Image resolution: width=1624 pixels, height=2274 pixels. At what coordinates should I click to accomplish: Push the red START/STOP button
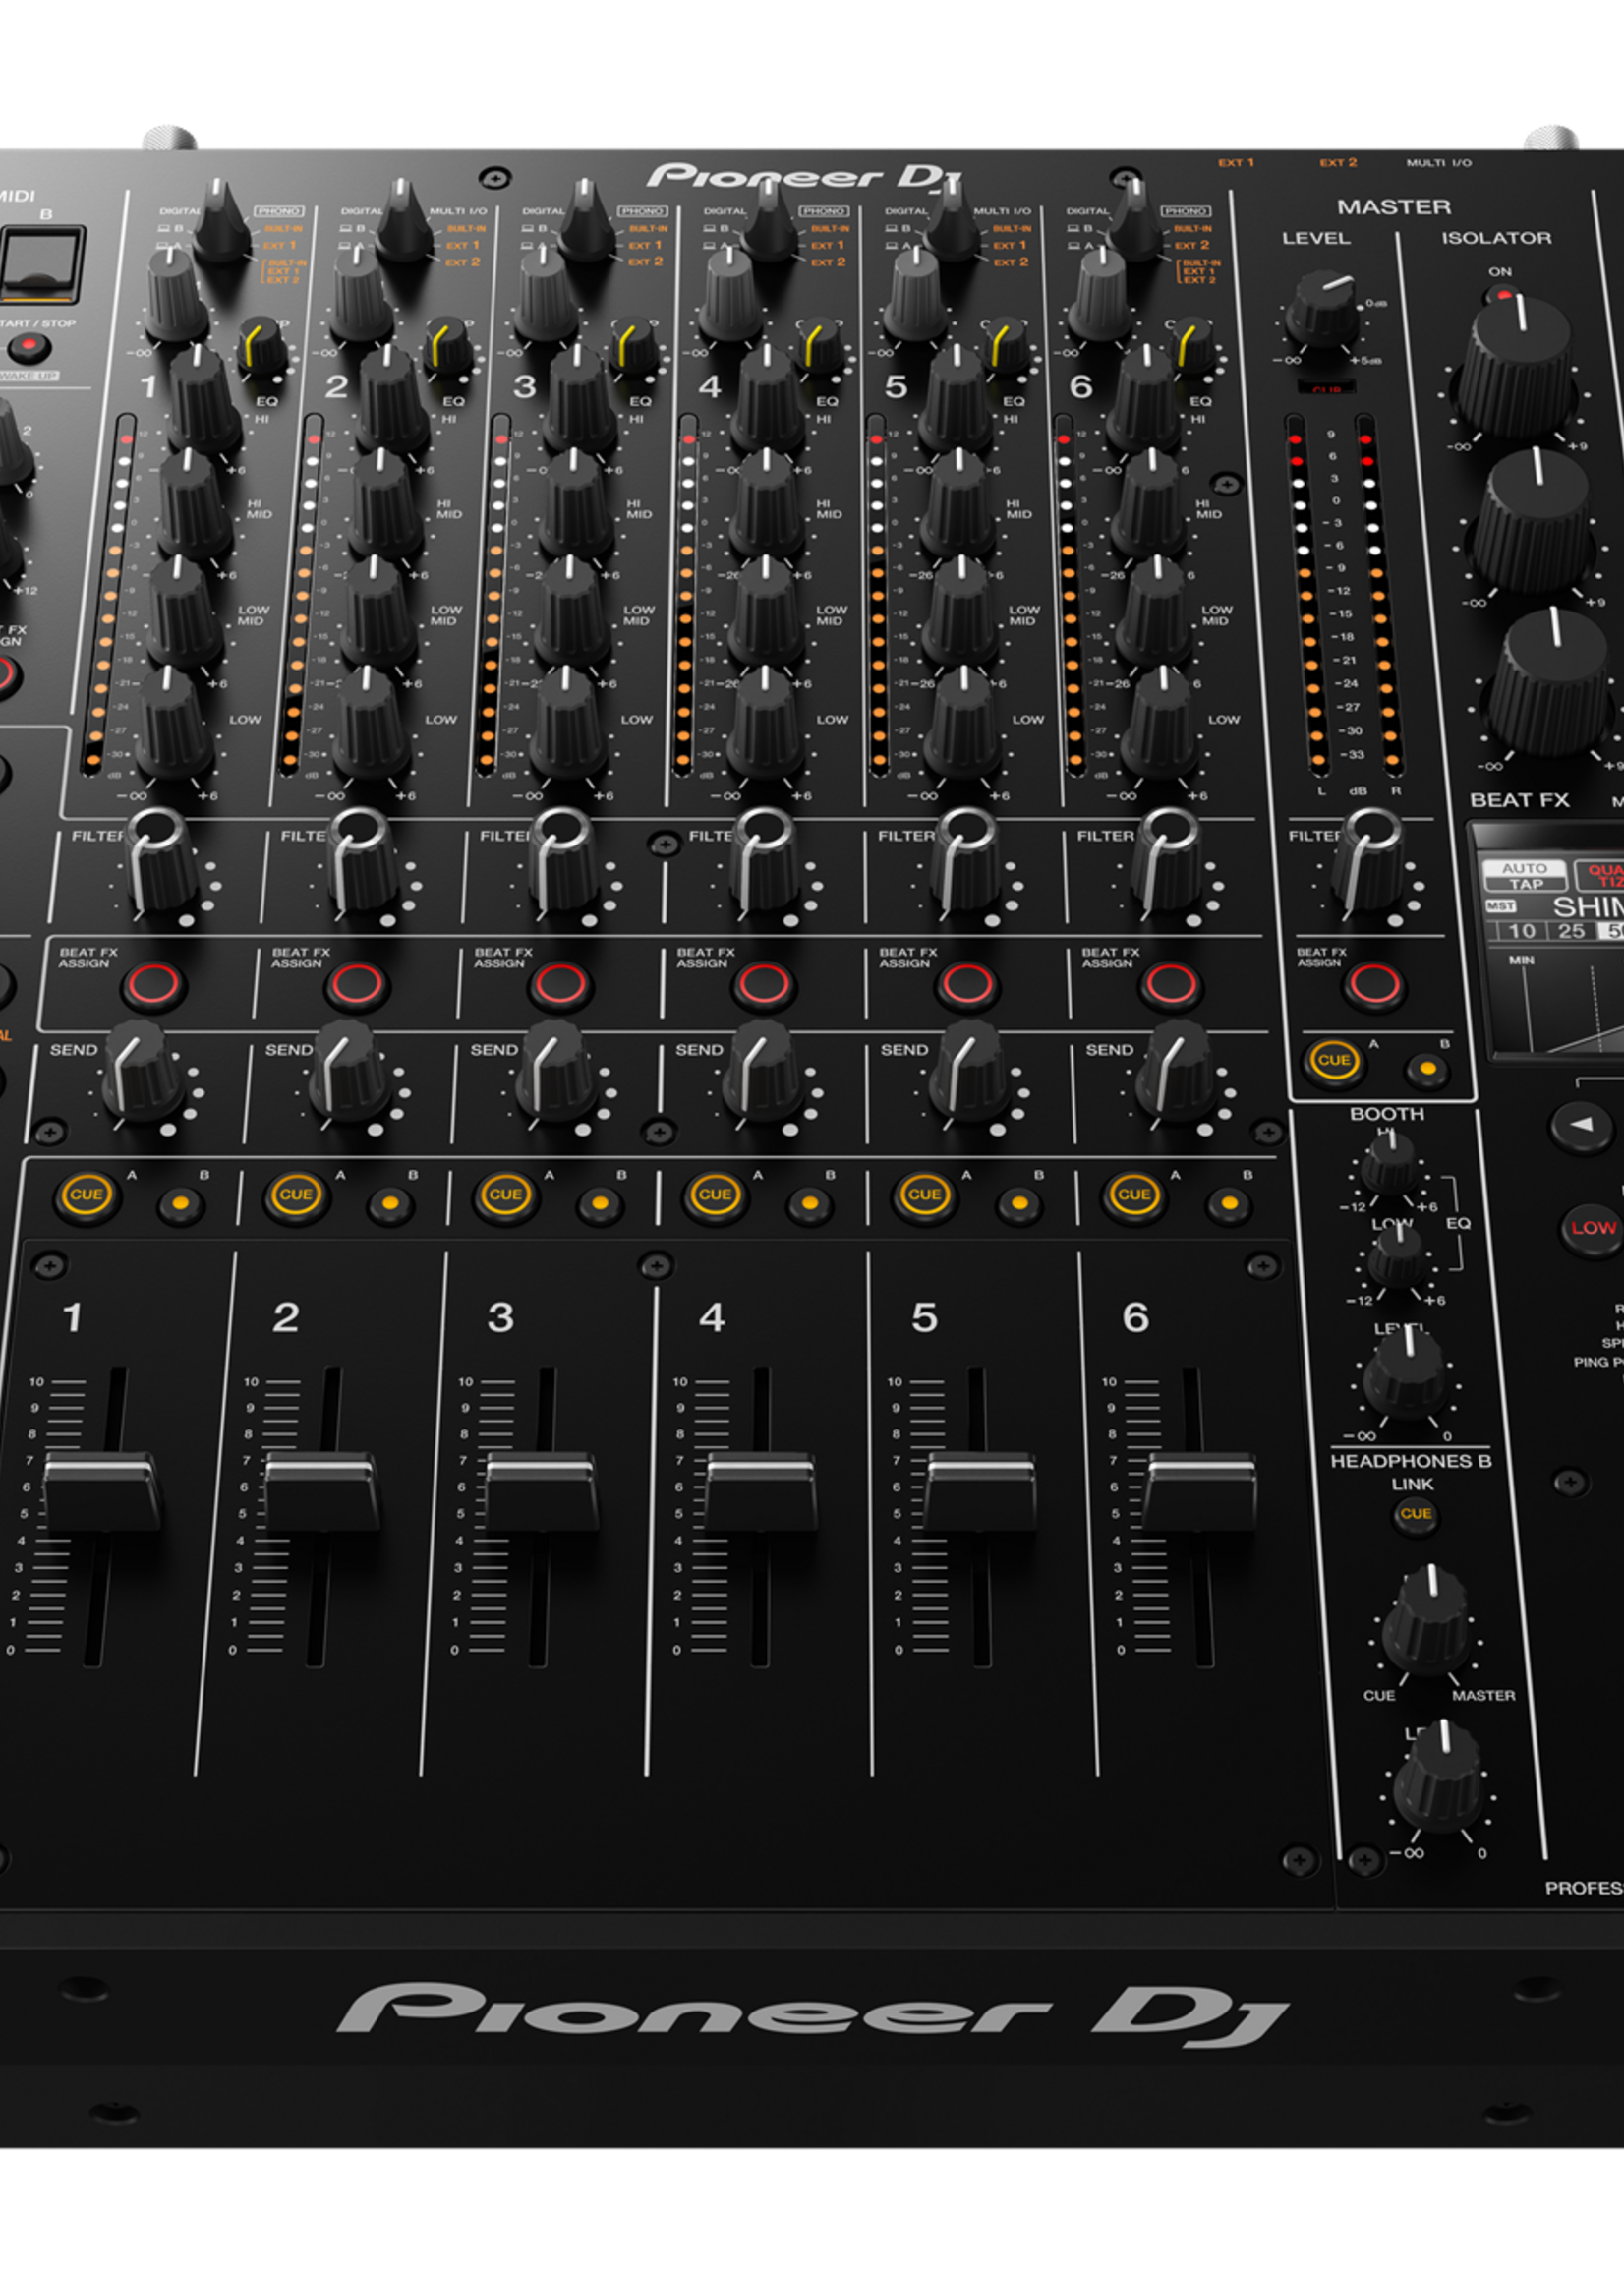click(x=28, y=348)
